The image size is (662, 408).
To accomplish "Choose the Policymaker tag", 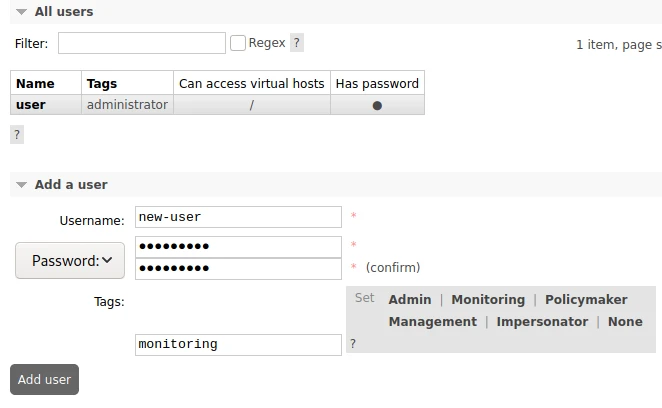I will coord(586,300).
